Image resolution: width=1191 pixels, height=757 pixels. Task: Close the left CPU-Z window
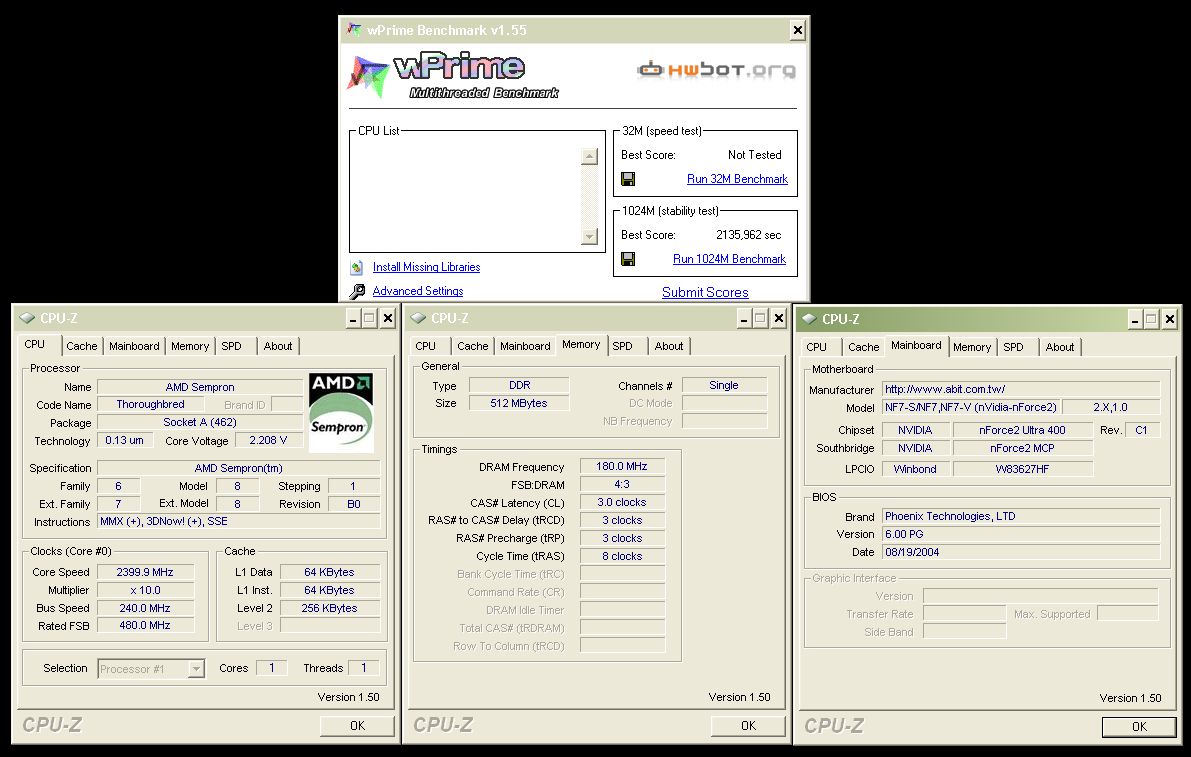pos(388,318)
